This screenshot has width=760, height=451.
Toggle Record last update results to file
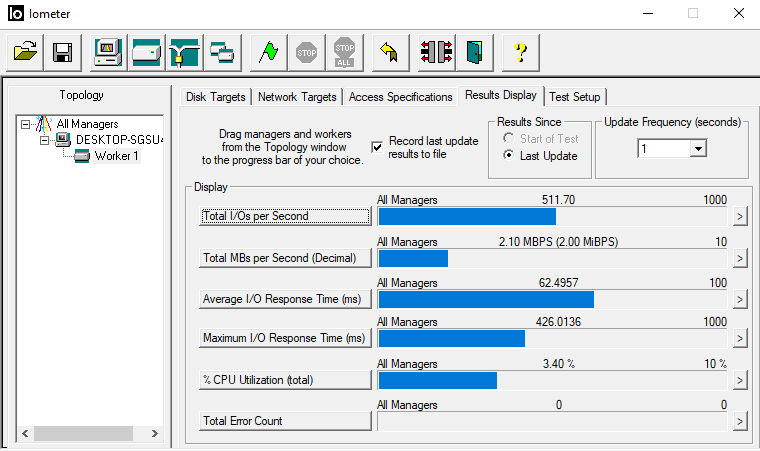click(x=377, y=147)
